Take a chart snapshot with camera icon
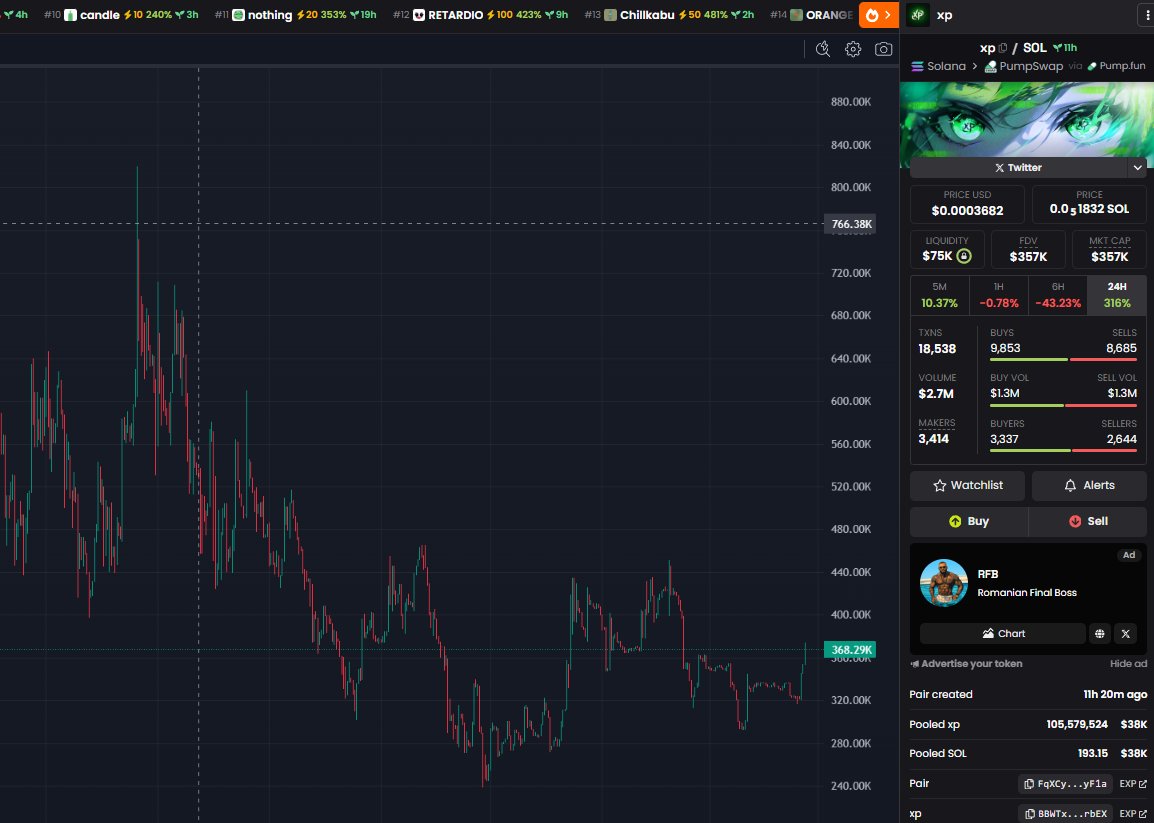The height and width of the screenshot is (823, 1154). click(x=883, y=49)
